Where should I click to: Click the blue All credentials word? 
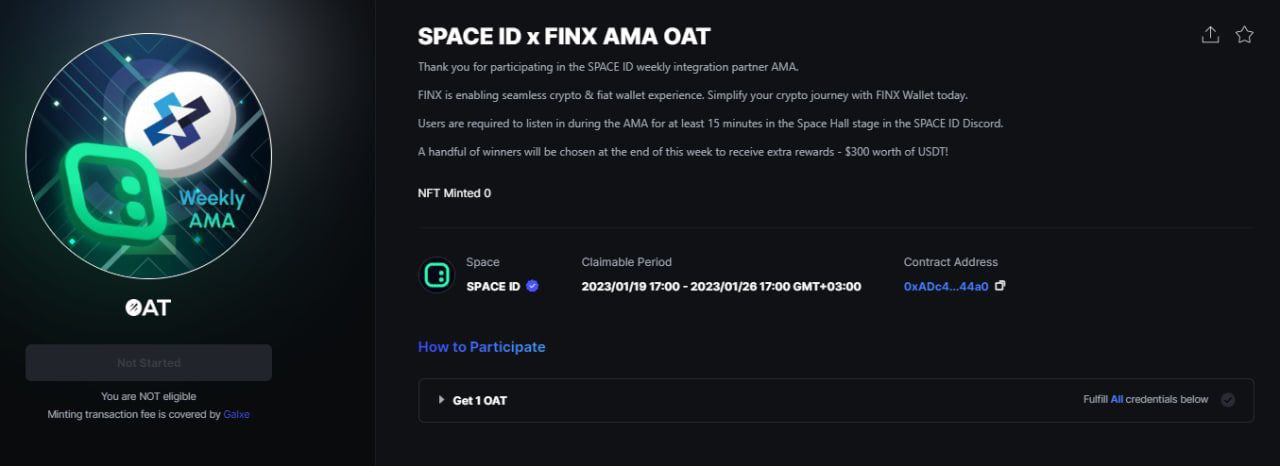point(1117,400)
